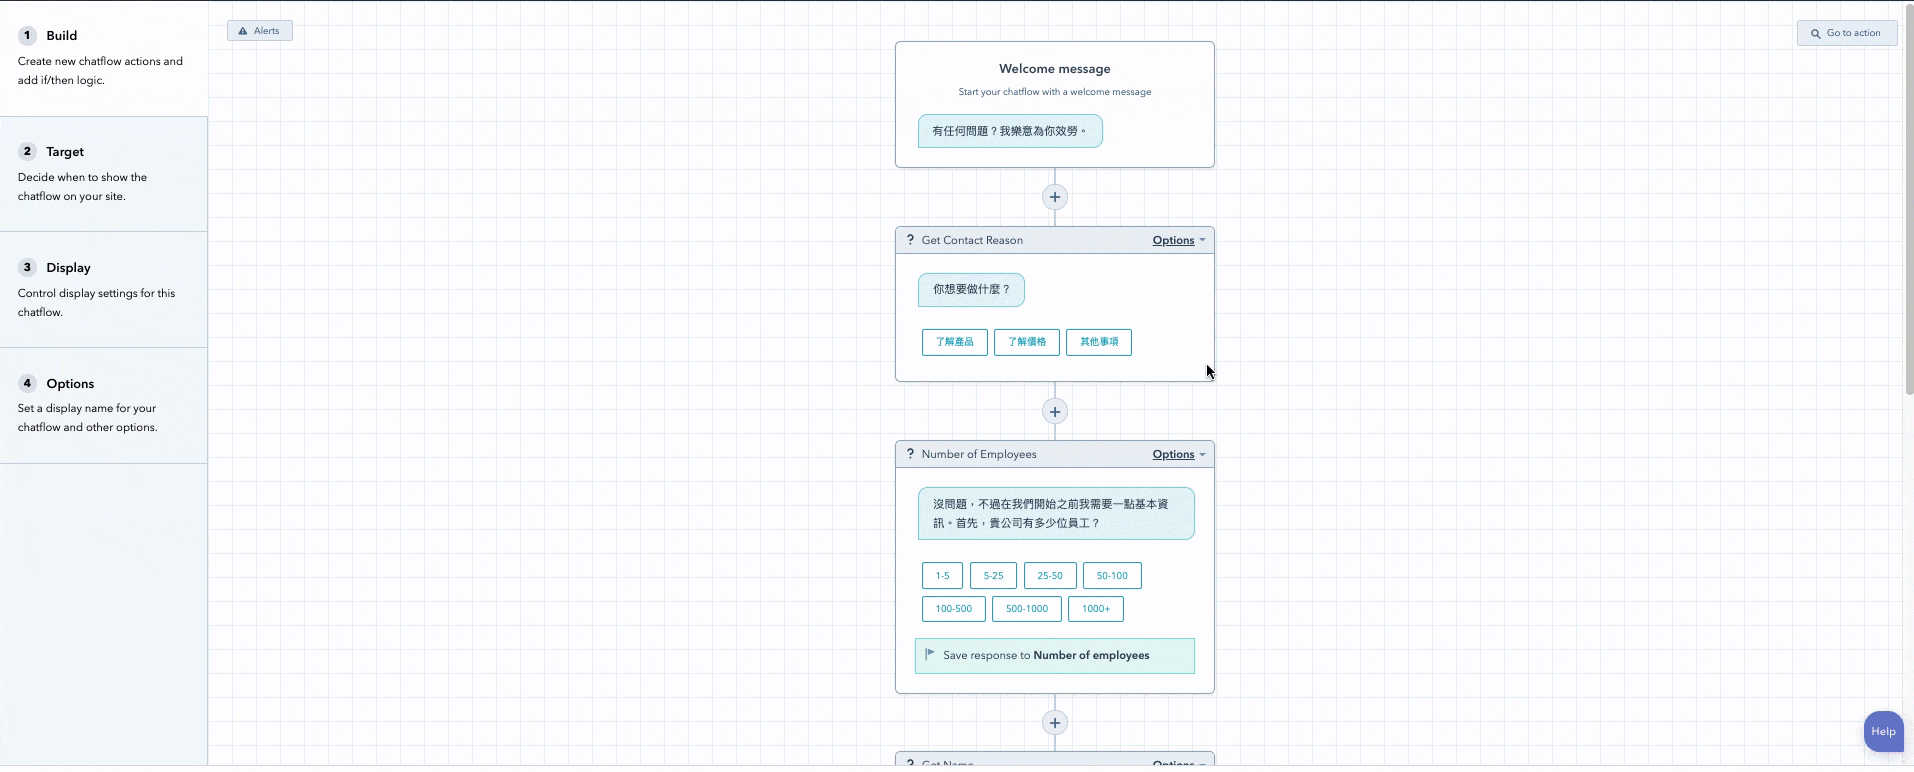Go to the Target step
This screenshot has height=772, width=1914.
click(x=65, y=152)
